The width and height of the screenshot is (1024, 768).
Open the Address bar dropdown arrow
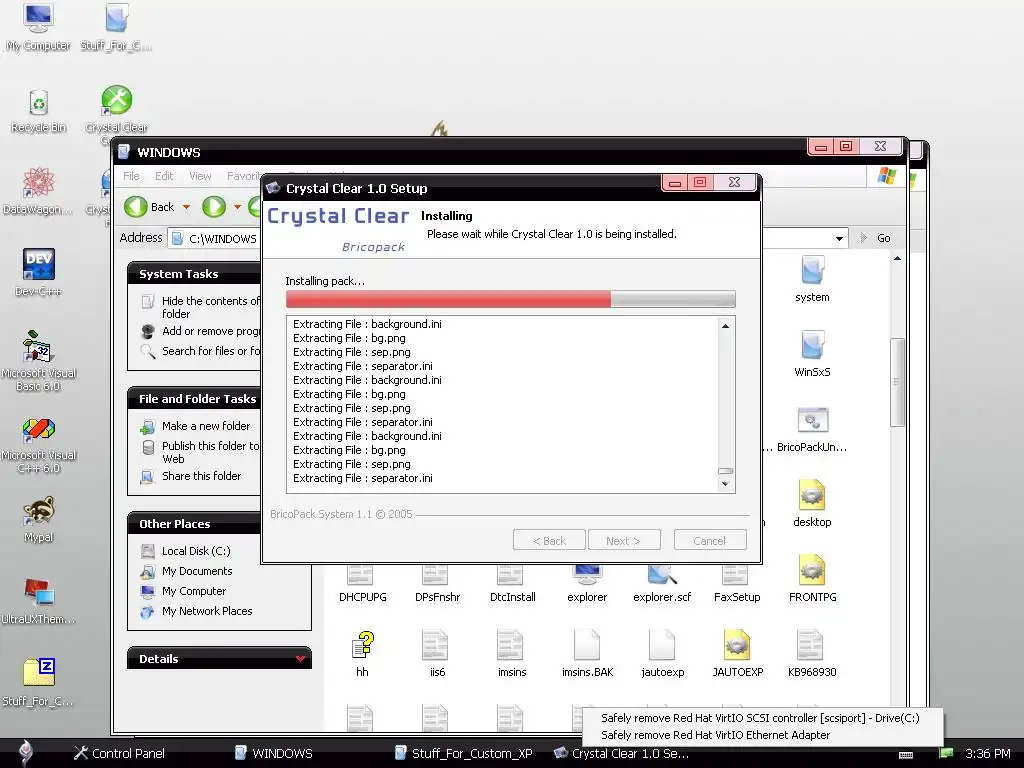tap(839, 238)
